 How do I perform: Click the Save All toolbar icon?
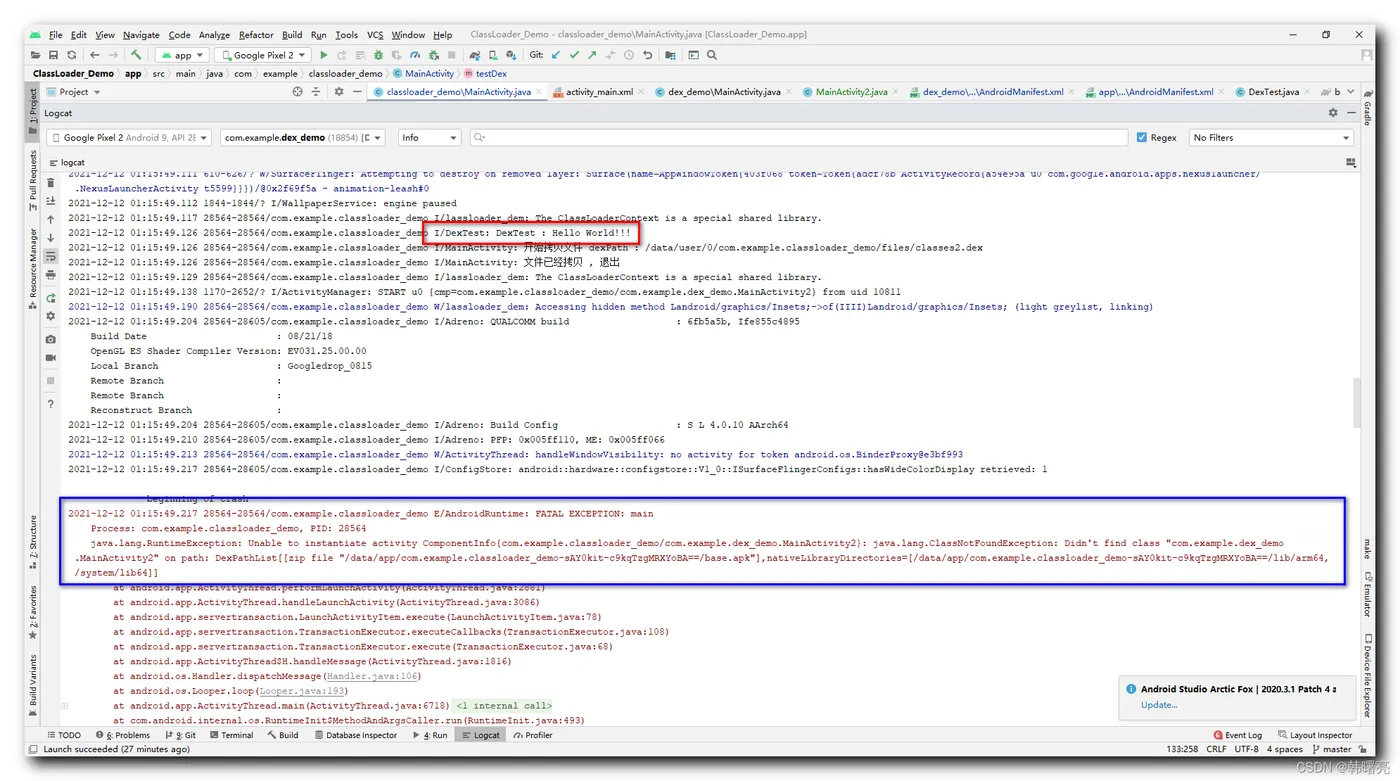[x=54, y=55]
